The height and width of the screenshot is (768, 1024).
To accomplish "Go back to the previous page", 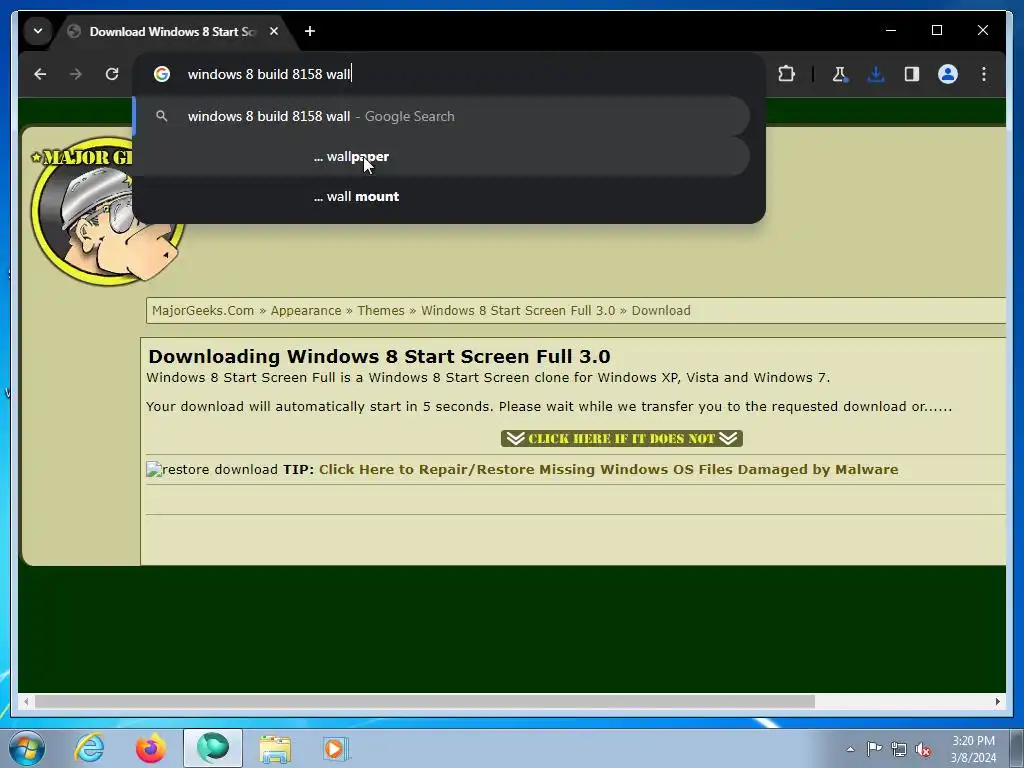I will 40,74.
